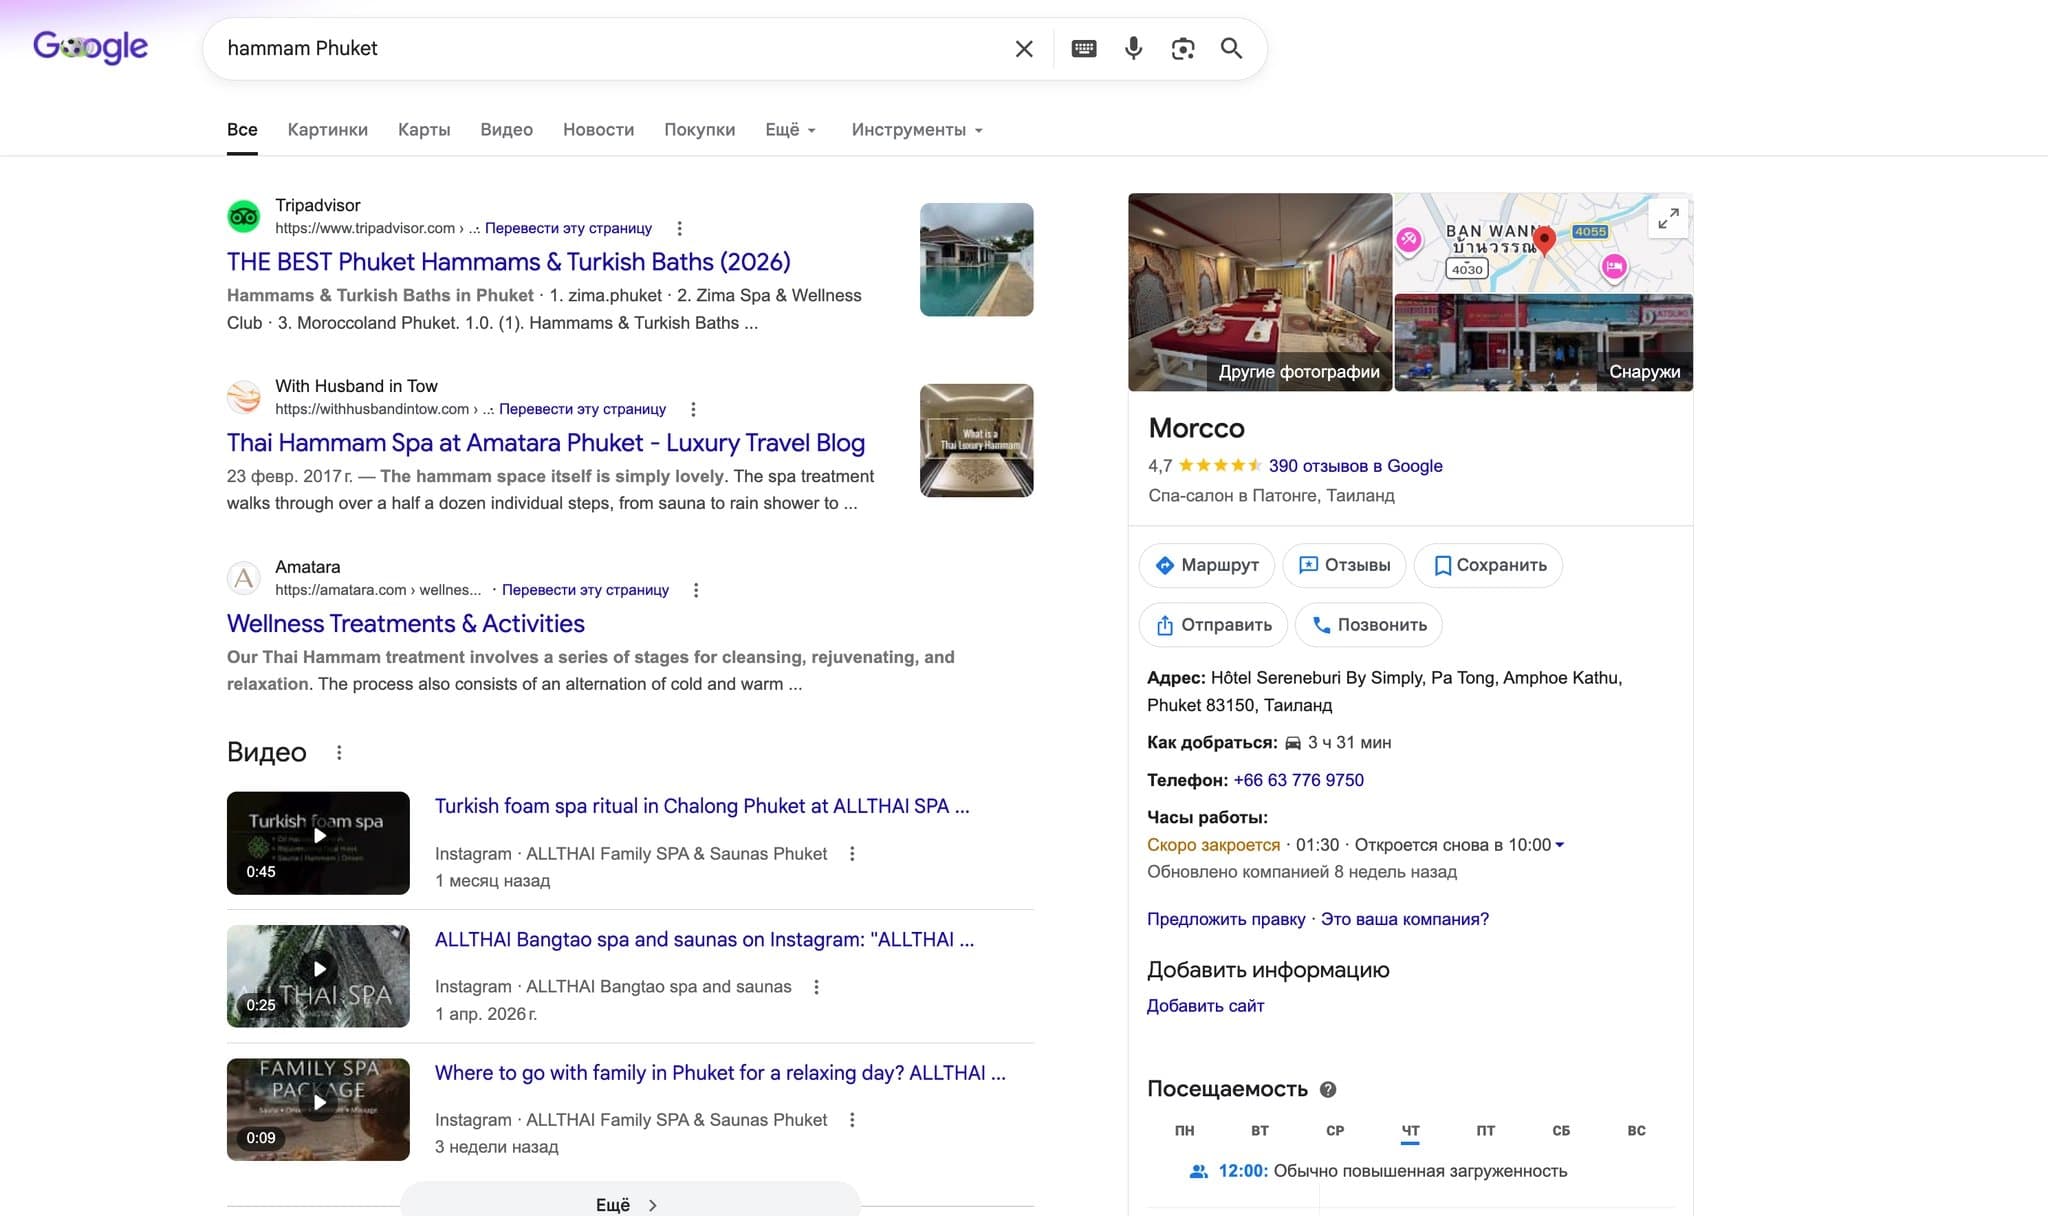Switch to the Картинки tab
This screenshot has width=2048, height=1216.
tap(327, 130)
